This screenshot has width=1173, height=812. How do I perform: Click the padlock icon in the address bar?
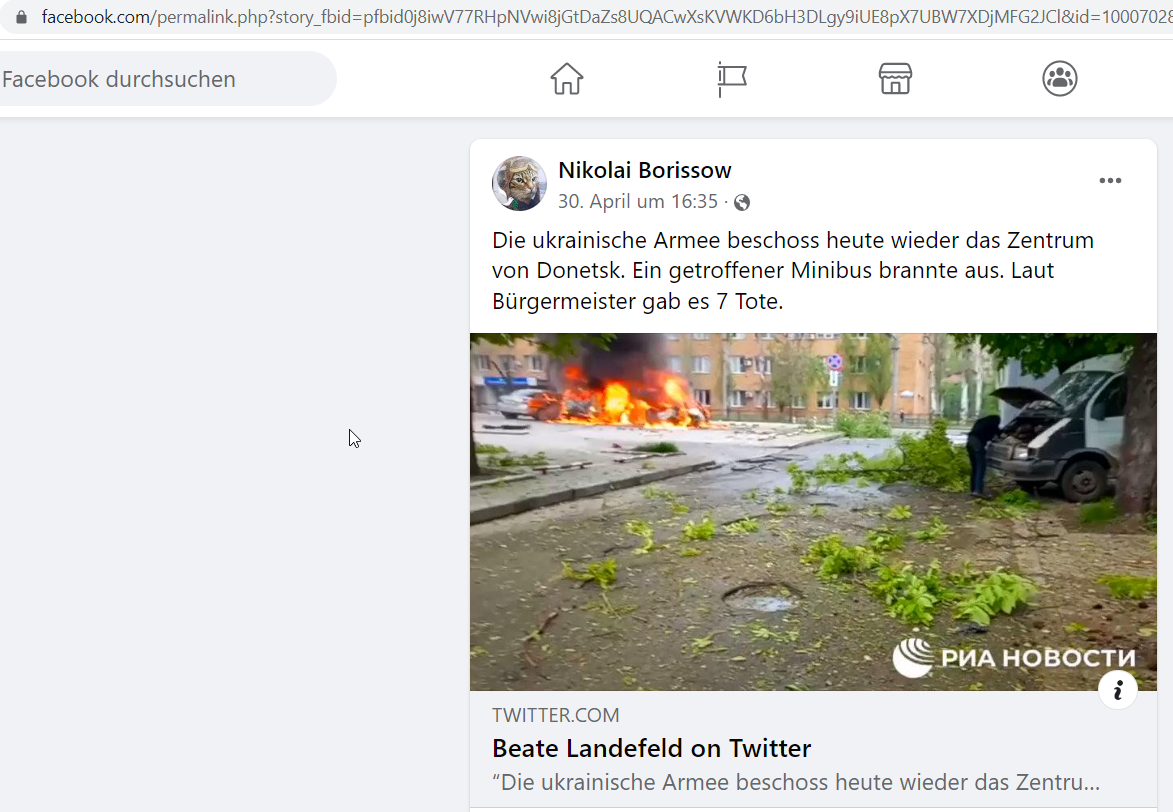pyautogui.click(x=21, y=17)
